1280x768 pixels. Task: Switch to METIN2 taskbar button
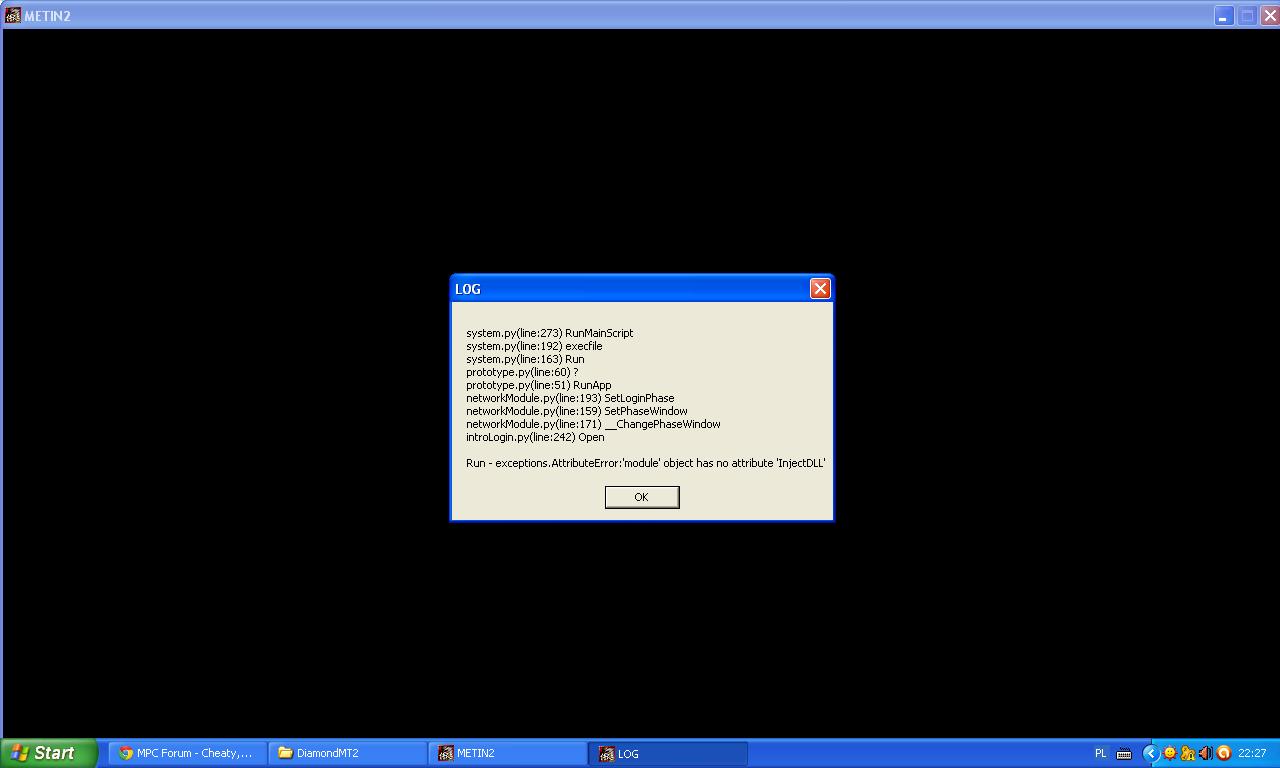(x=508, y=753)
